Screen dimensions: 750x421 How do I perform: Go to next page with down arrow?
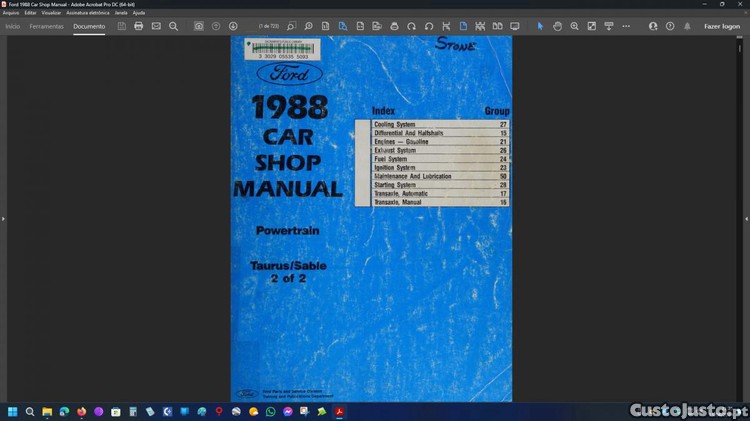pos(233,26)
